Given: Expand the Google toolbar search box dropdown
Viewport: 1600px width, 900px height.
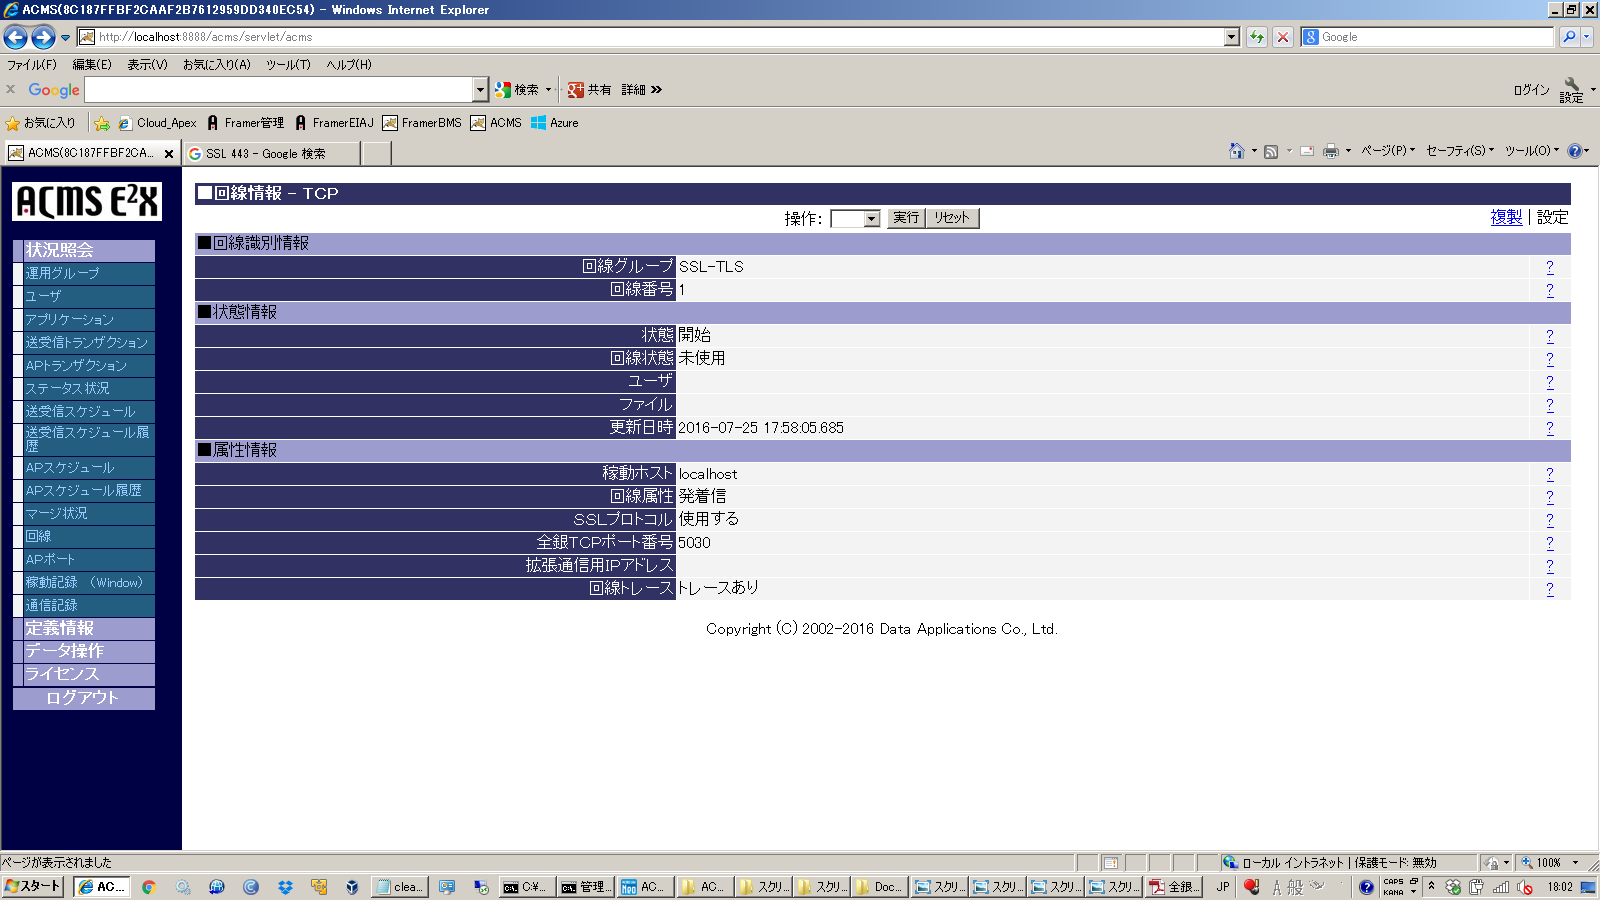Looking at the screenshot, I should 480,90.
